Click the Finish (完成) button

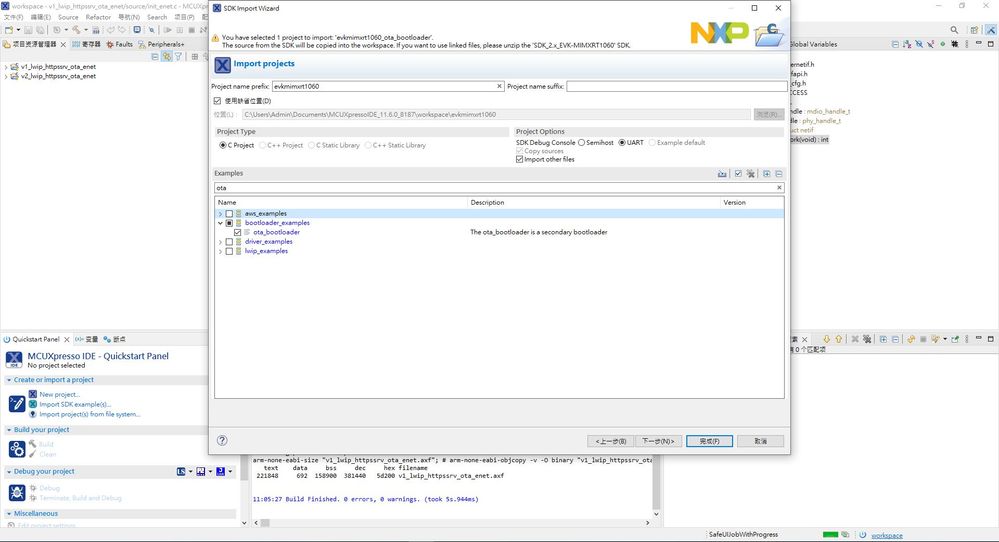(x=709, y=441)
